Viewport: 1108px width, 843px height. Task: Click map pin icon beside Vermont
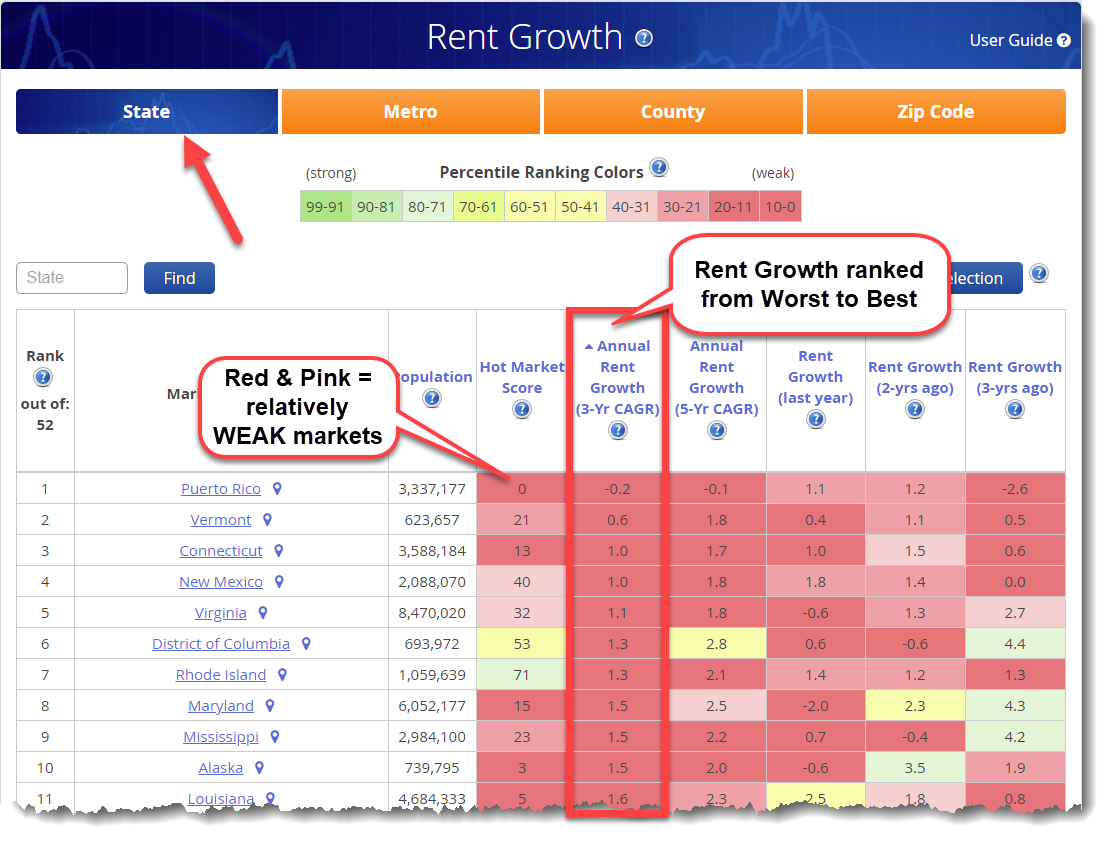[x=267, y=520]
